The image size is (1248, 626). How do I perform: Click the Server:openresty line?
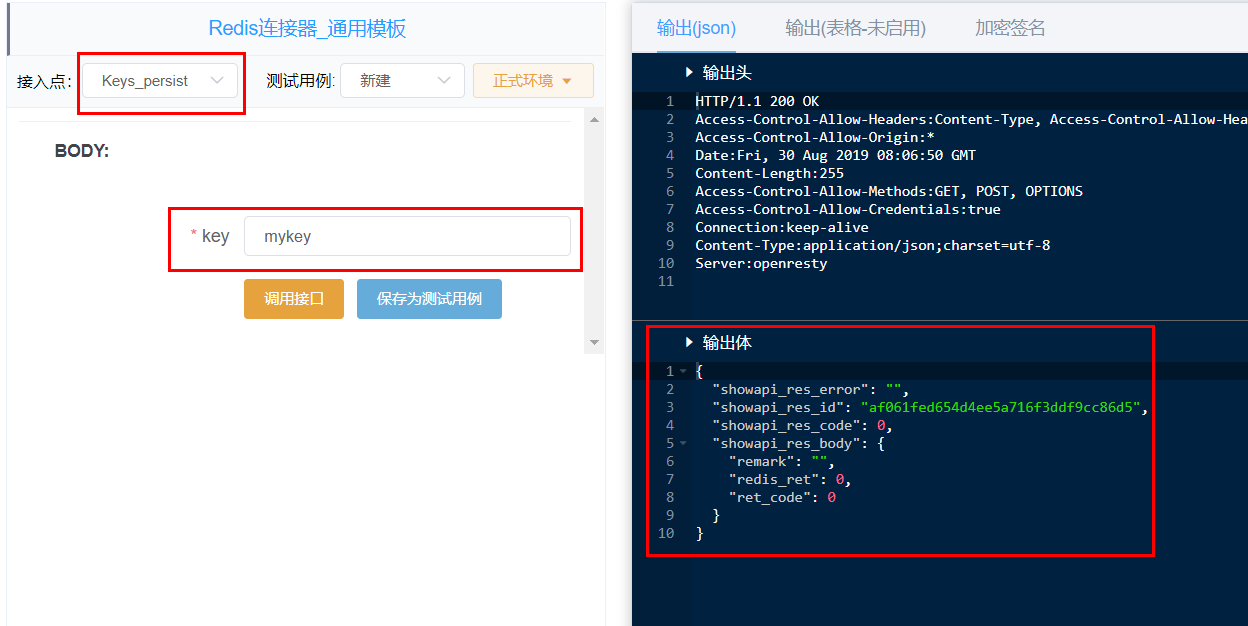[x=761, y=263]
